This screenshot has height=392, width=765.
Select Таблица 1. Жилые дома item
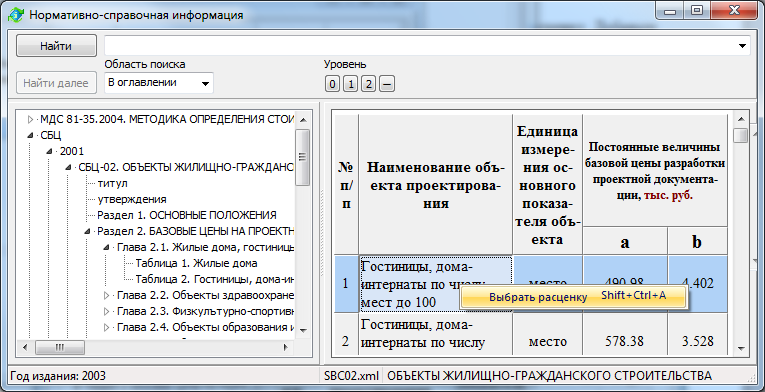(x=196, y=263)
